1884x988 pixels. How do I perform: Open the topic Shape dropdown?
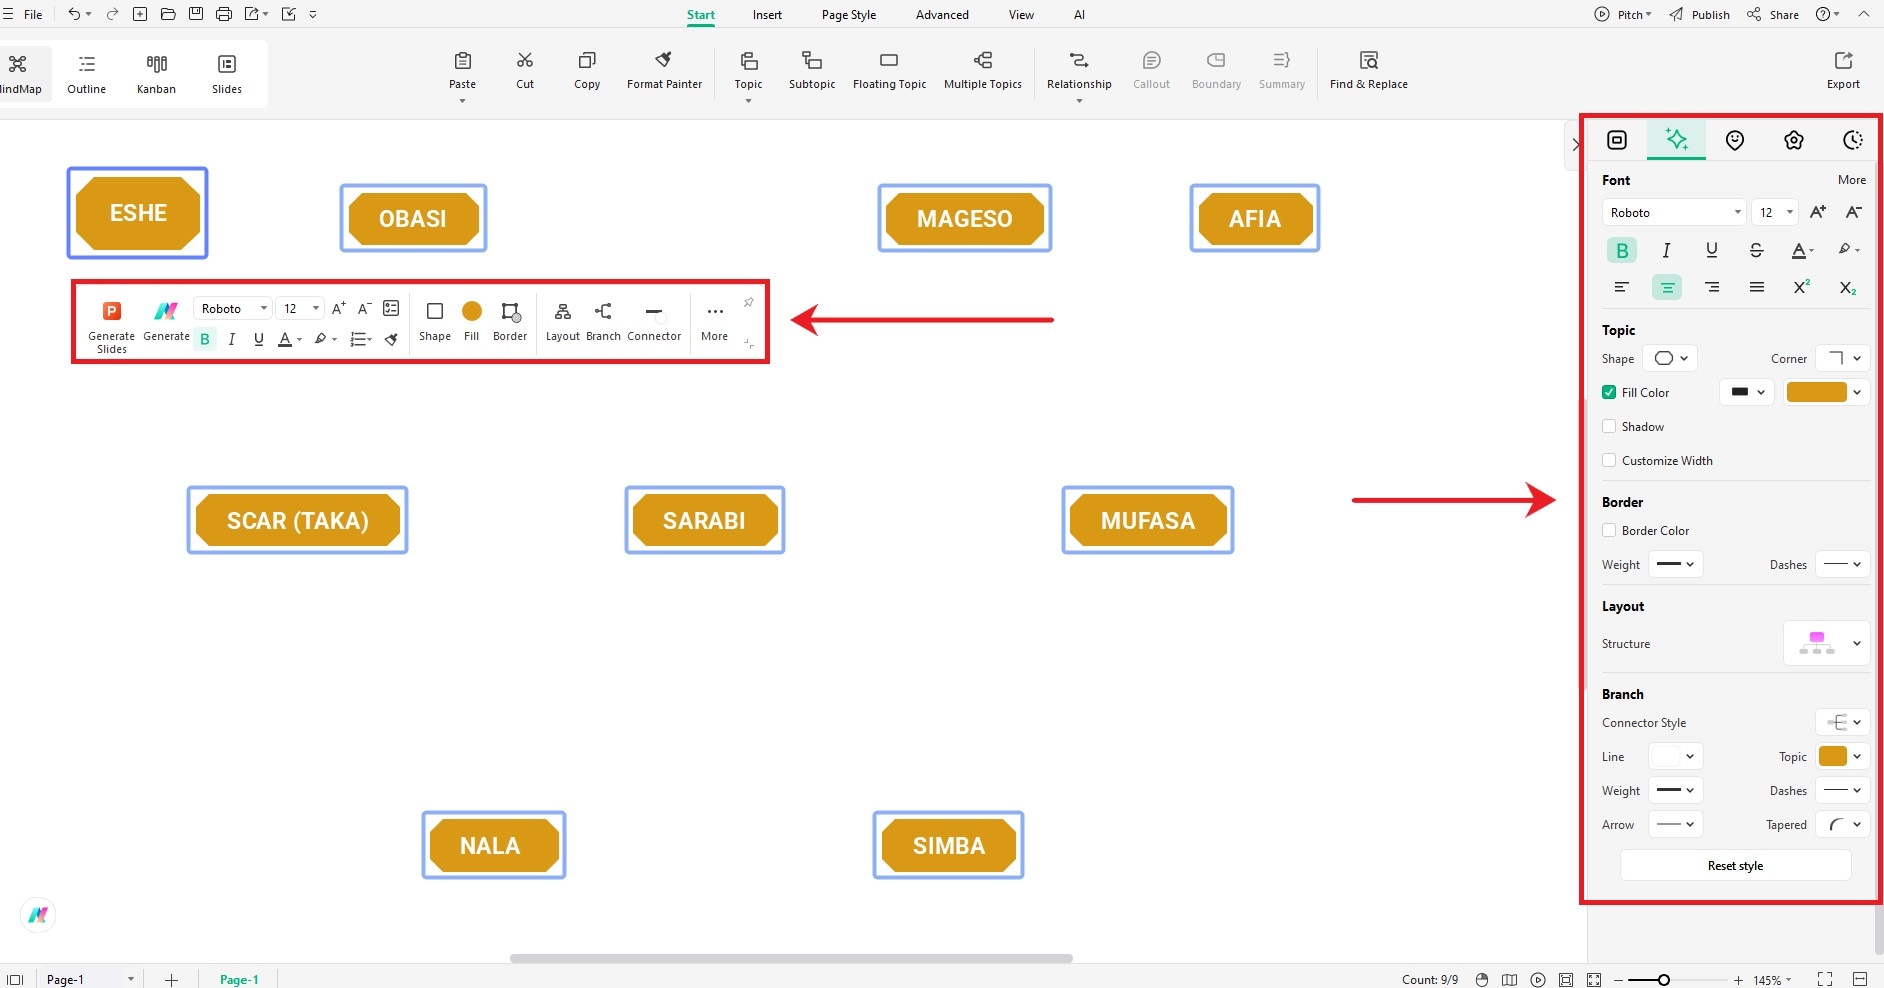pos(1670,358)
